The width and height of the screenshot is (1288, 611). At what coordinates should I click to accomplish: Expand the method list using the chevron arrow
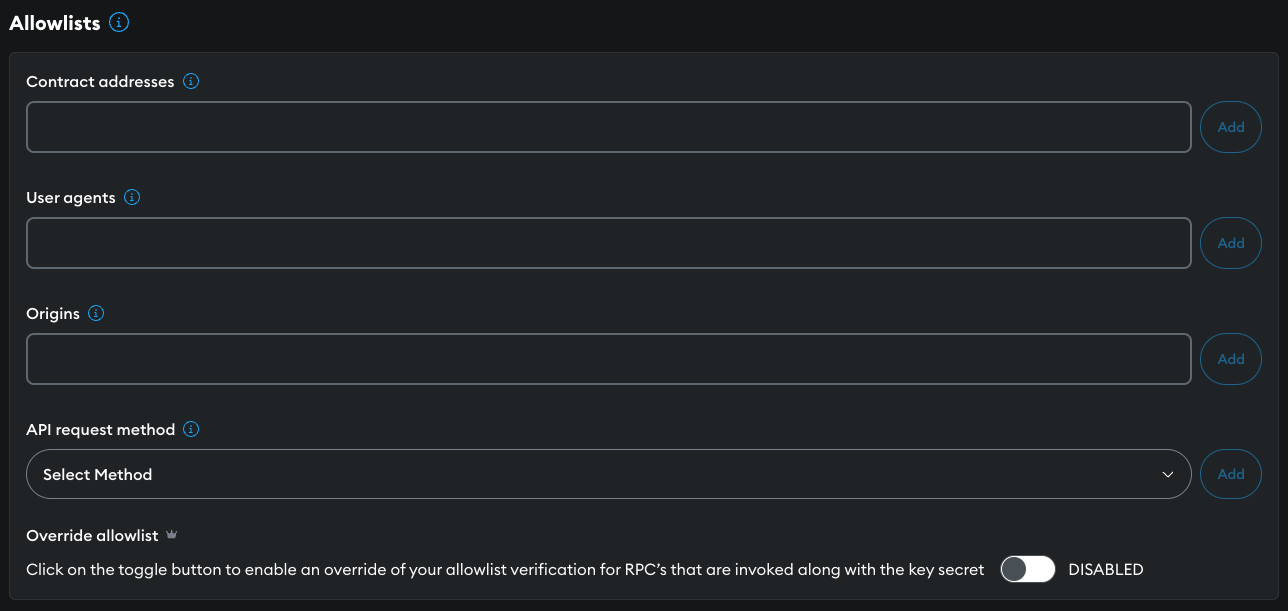1167,474
